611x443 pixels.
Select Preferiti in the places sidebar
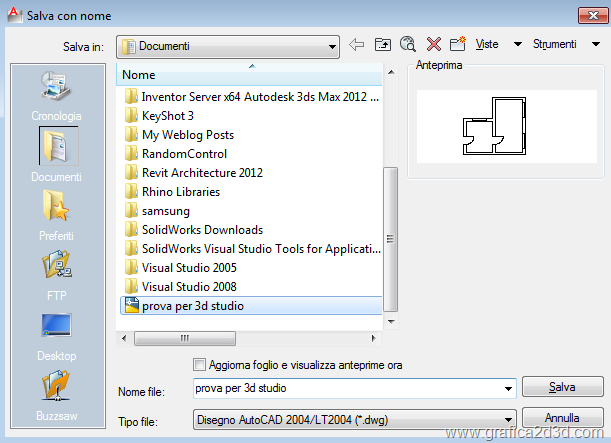(56, 215)
